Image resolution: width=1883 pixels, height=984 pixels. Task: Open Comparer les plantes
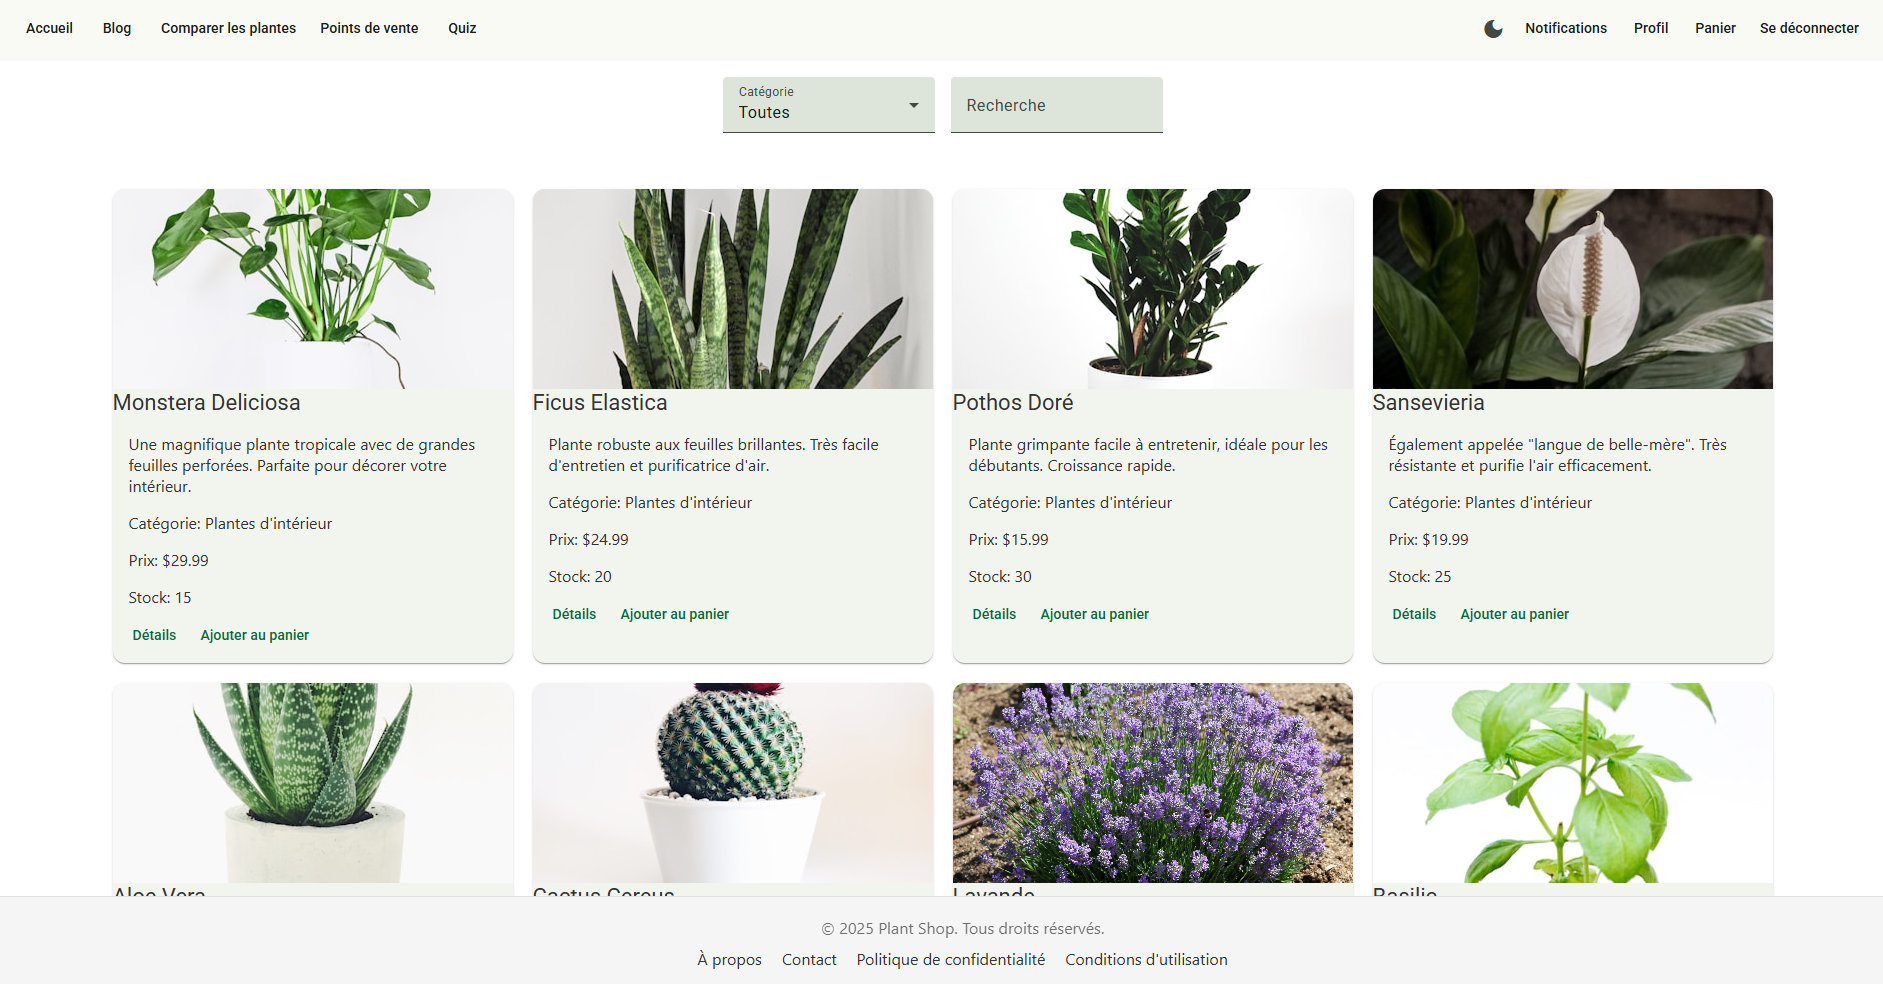pyautogui.click(x=228, y=28)
